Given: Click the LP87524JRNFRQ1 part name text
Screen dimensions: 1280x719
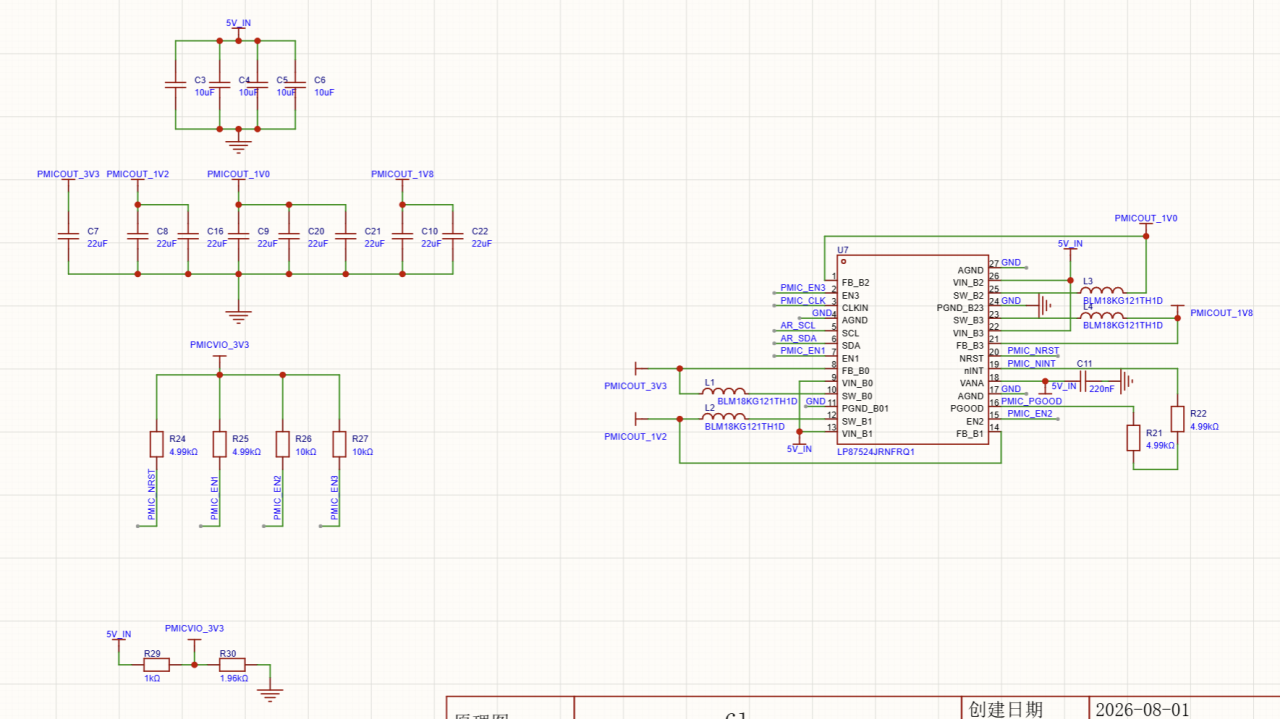Looking at the screenshot, I should (x=876, y=451).
